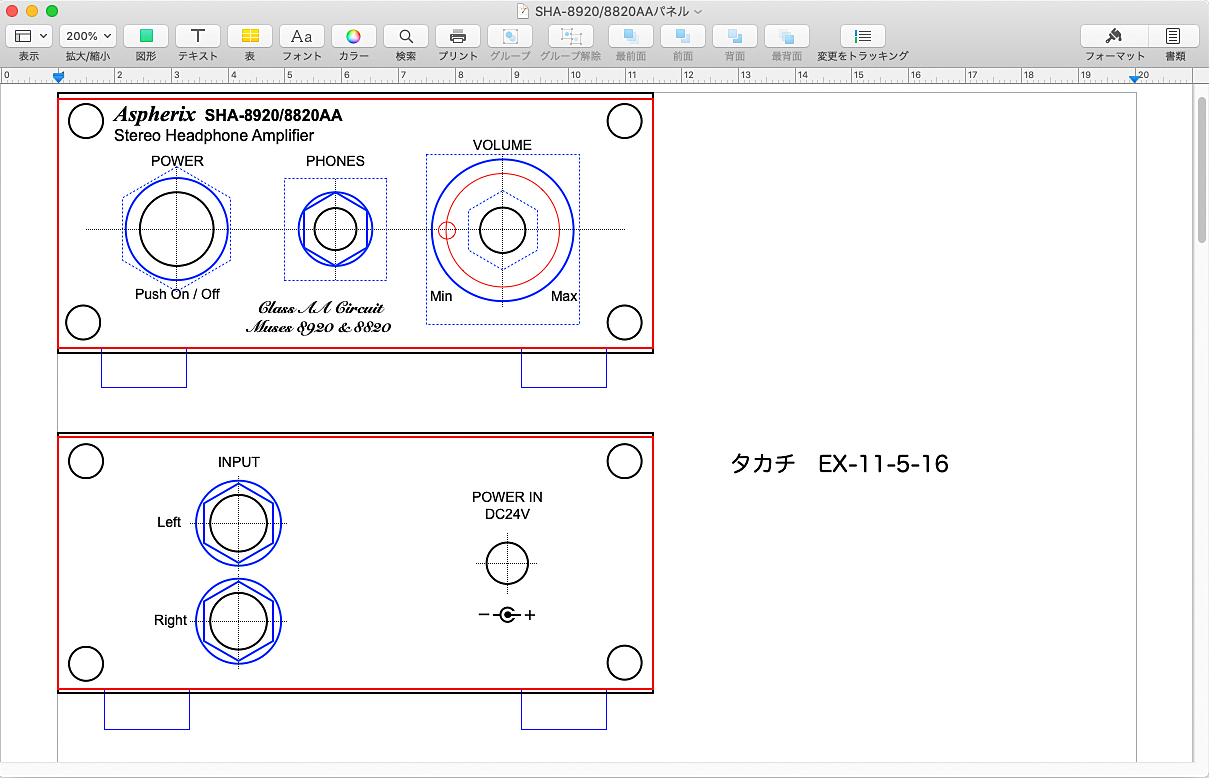Image resolution: width=1209 pixels, height=778 pixels.
Task: Select blue foot rectangle under rear panel right
Action: [564, 711]
